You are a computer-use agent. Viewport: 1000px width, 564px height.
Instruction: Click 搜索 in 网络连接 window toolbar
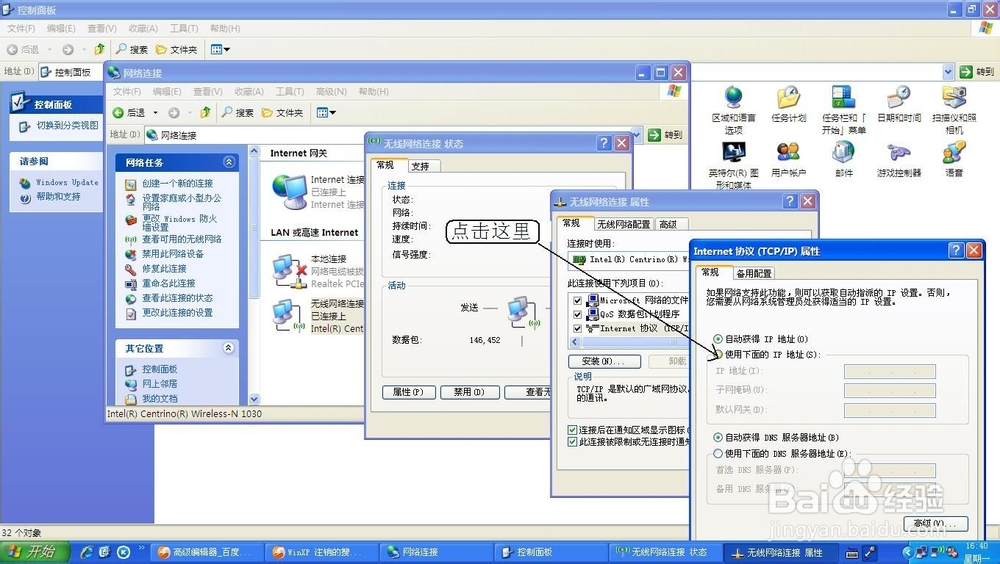[x=238, y=112]
